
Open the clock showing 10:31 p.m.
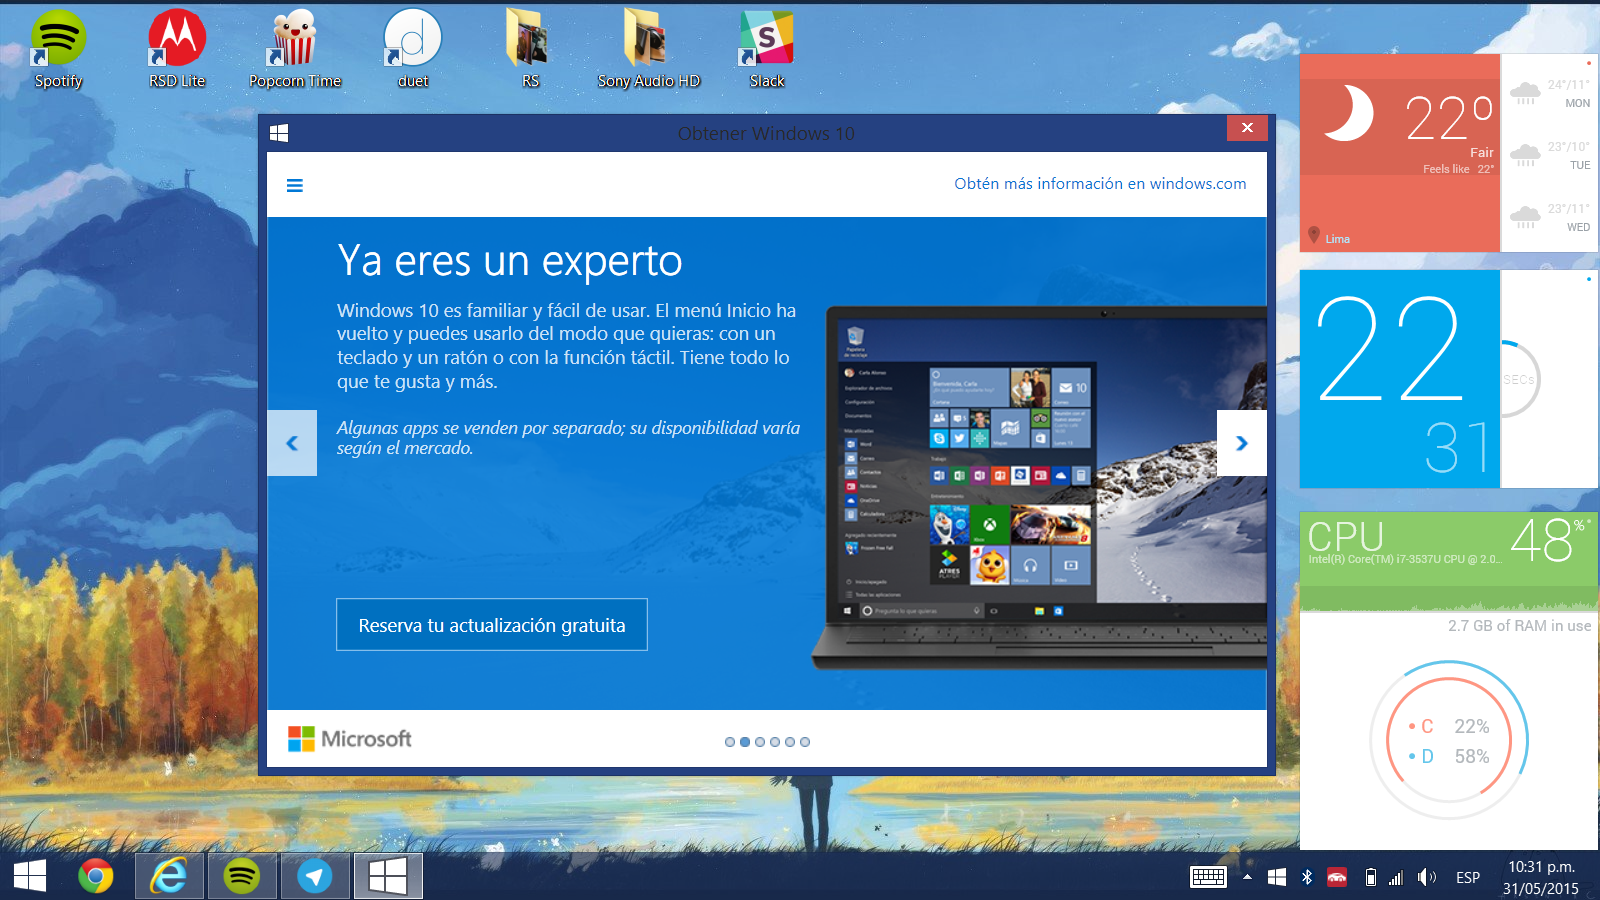point(1541,877)
